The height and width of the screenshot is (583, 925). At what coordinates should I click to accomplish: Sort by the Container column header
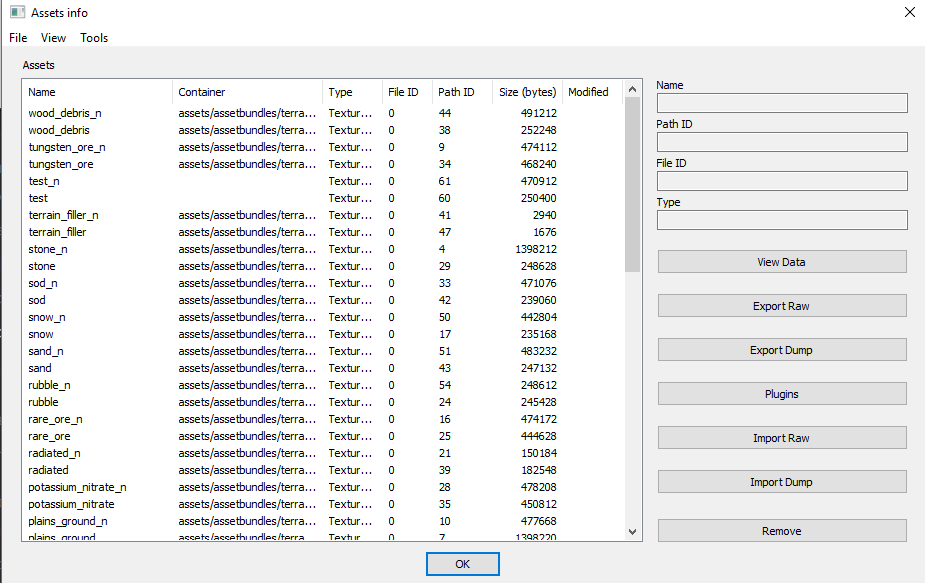tap(248, 92)
